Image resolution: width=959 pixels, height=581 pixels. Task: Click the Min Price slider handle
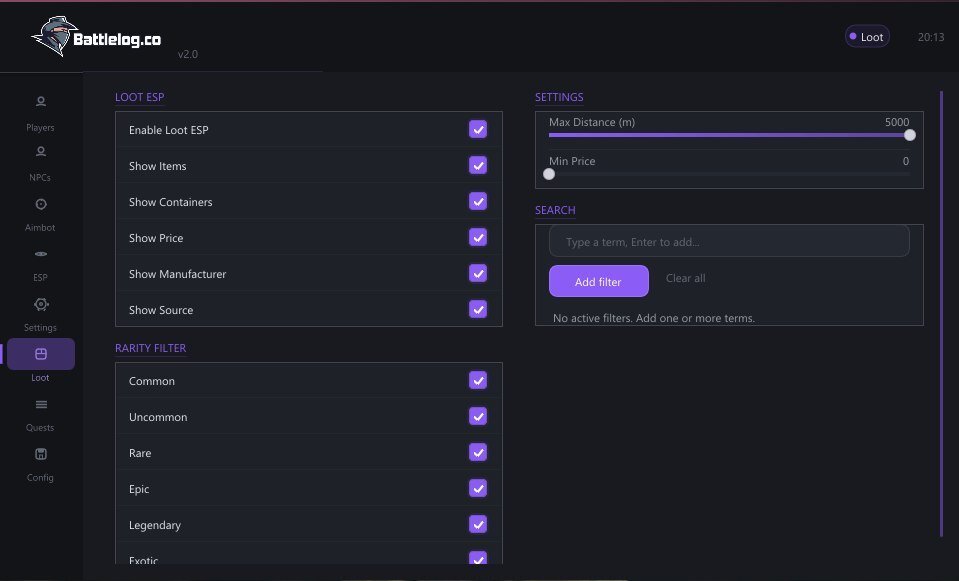[x=549, y=174]
